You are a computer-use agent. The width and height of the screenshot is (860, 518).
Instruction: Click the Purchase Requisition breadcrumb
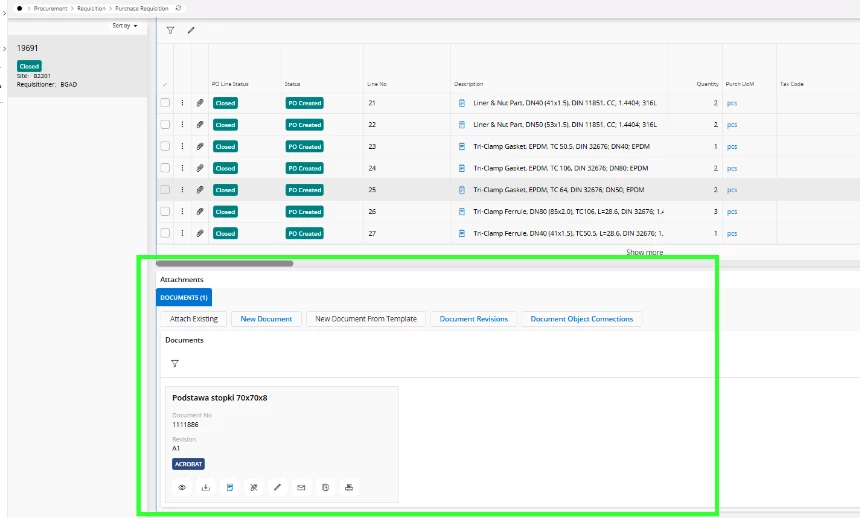(142, 8)
